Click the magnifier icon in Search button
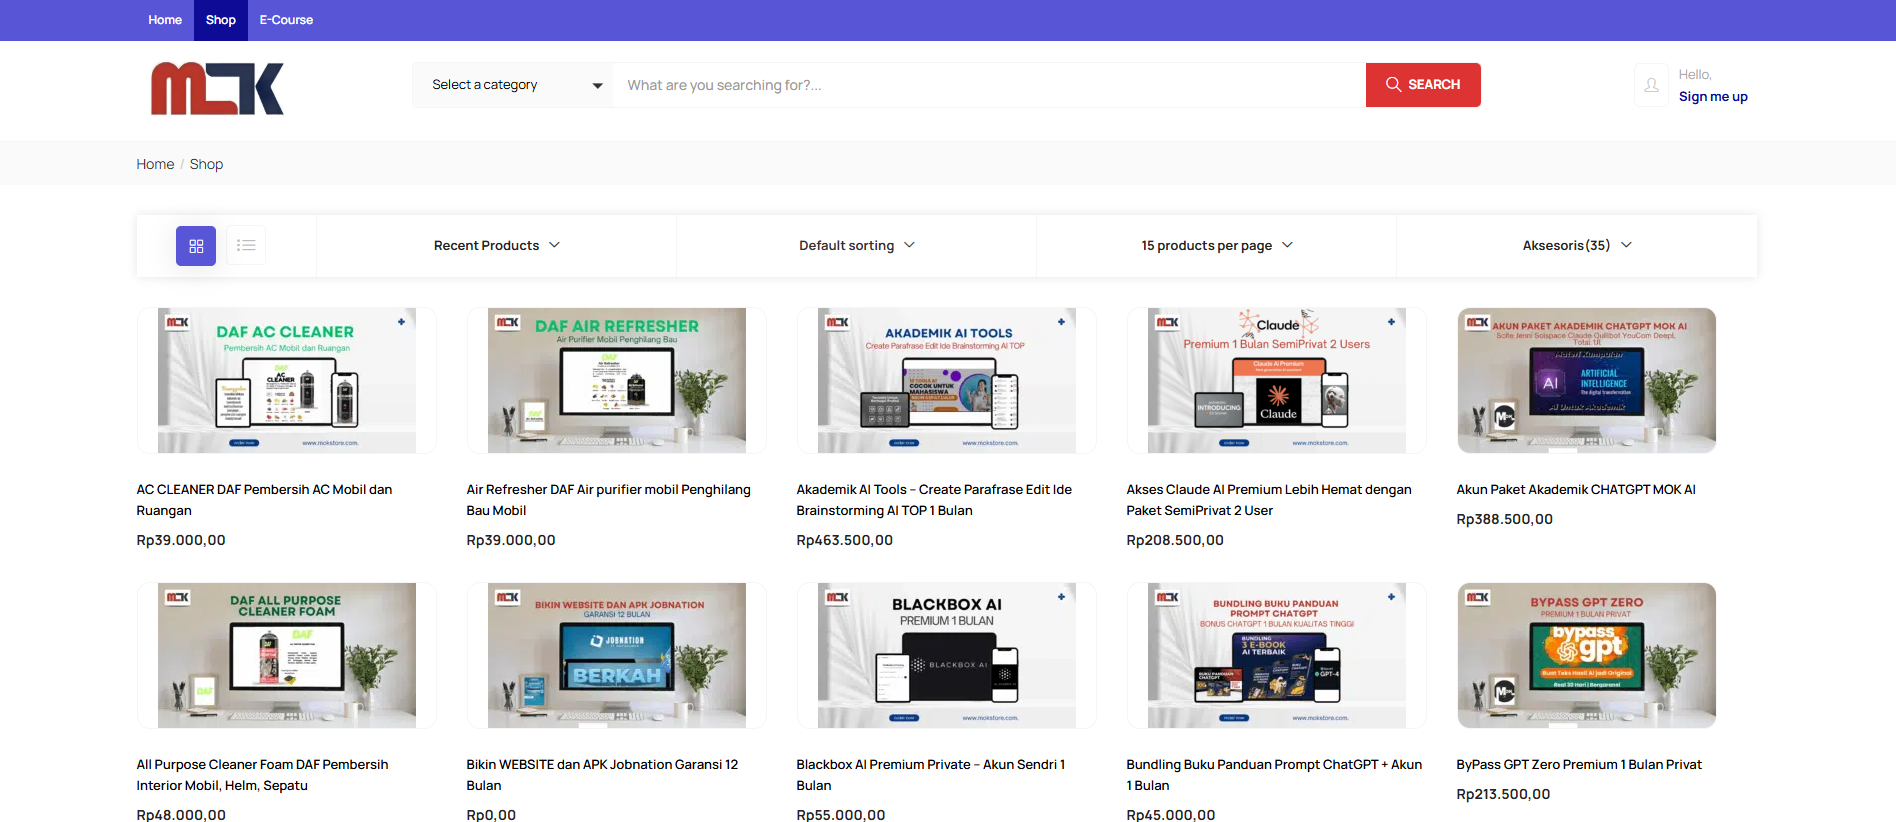Image resolution: width=1896 pixels, height=822 pixels. [x=1393, y=85]
